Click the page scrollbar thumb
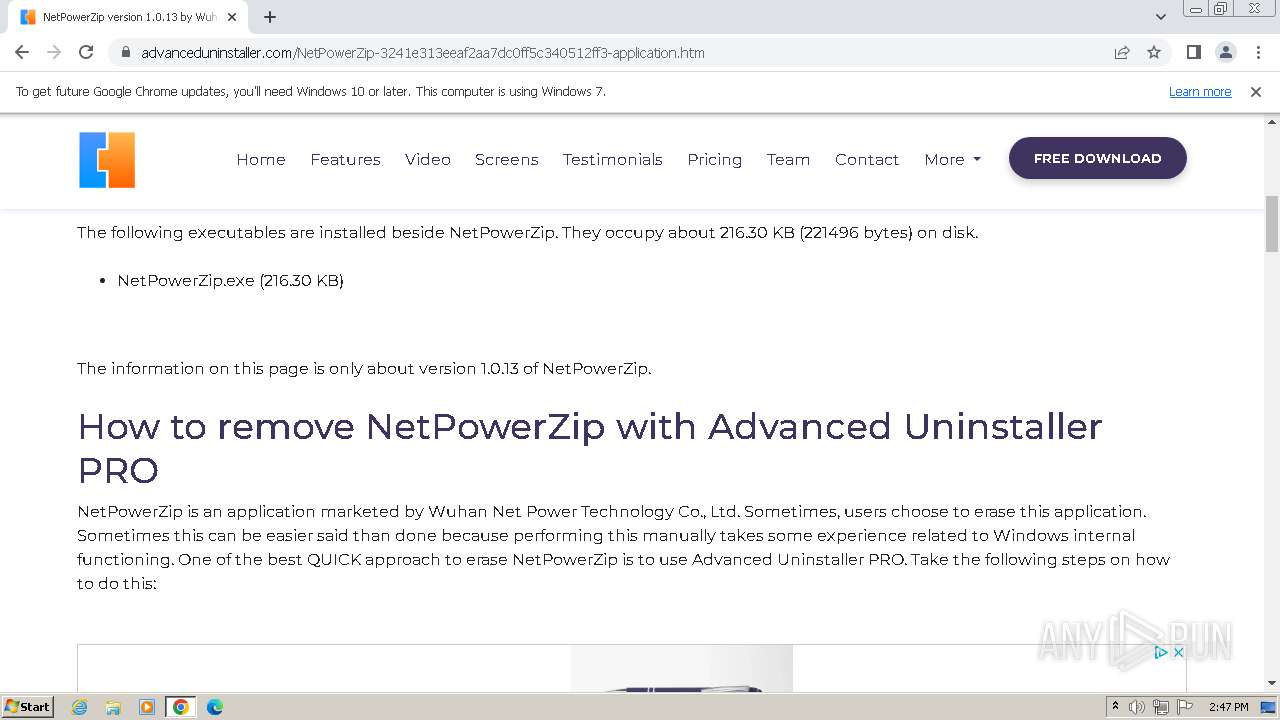 [1272, 224]
